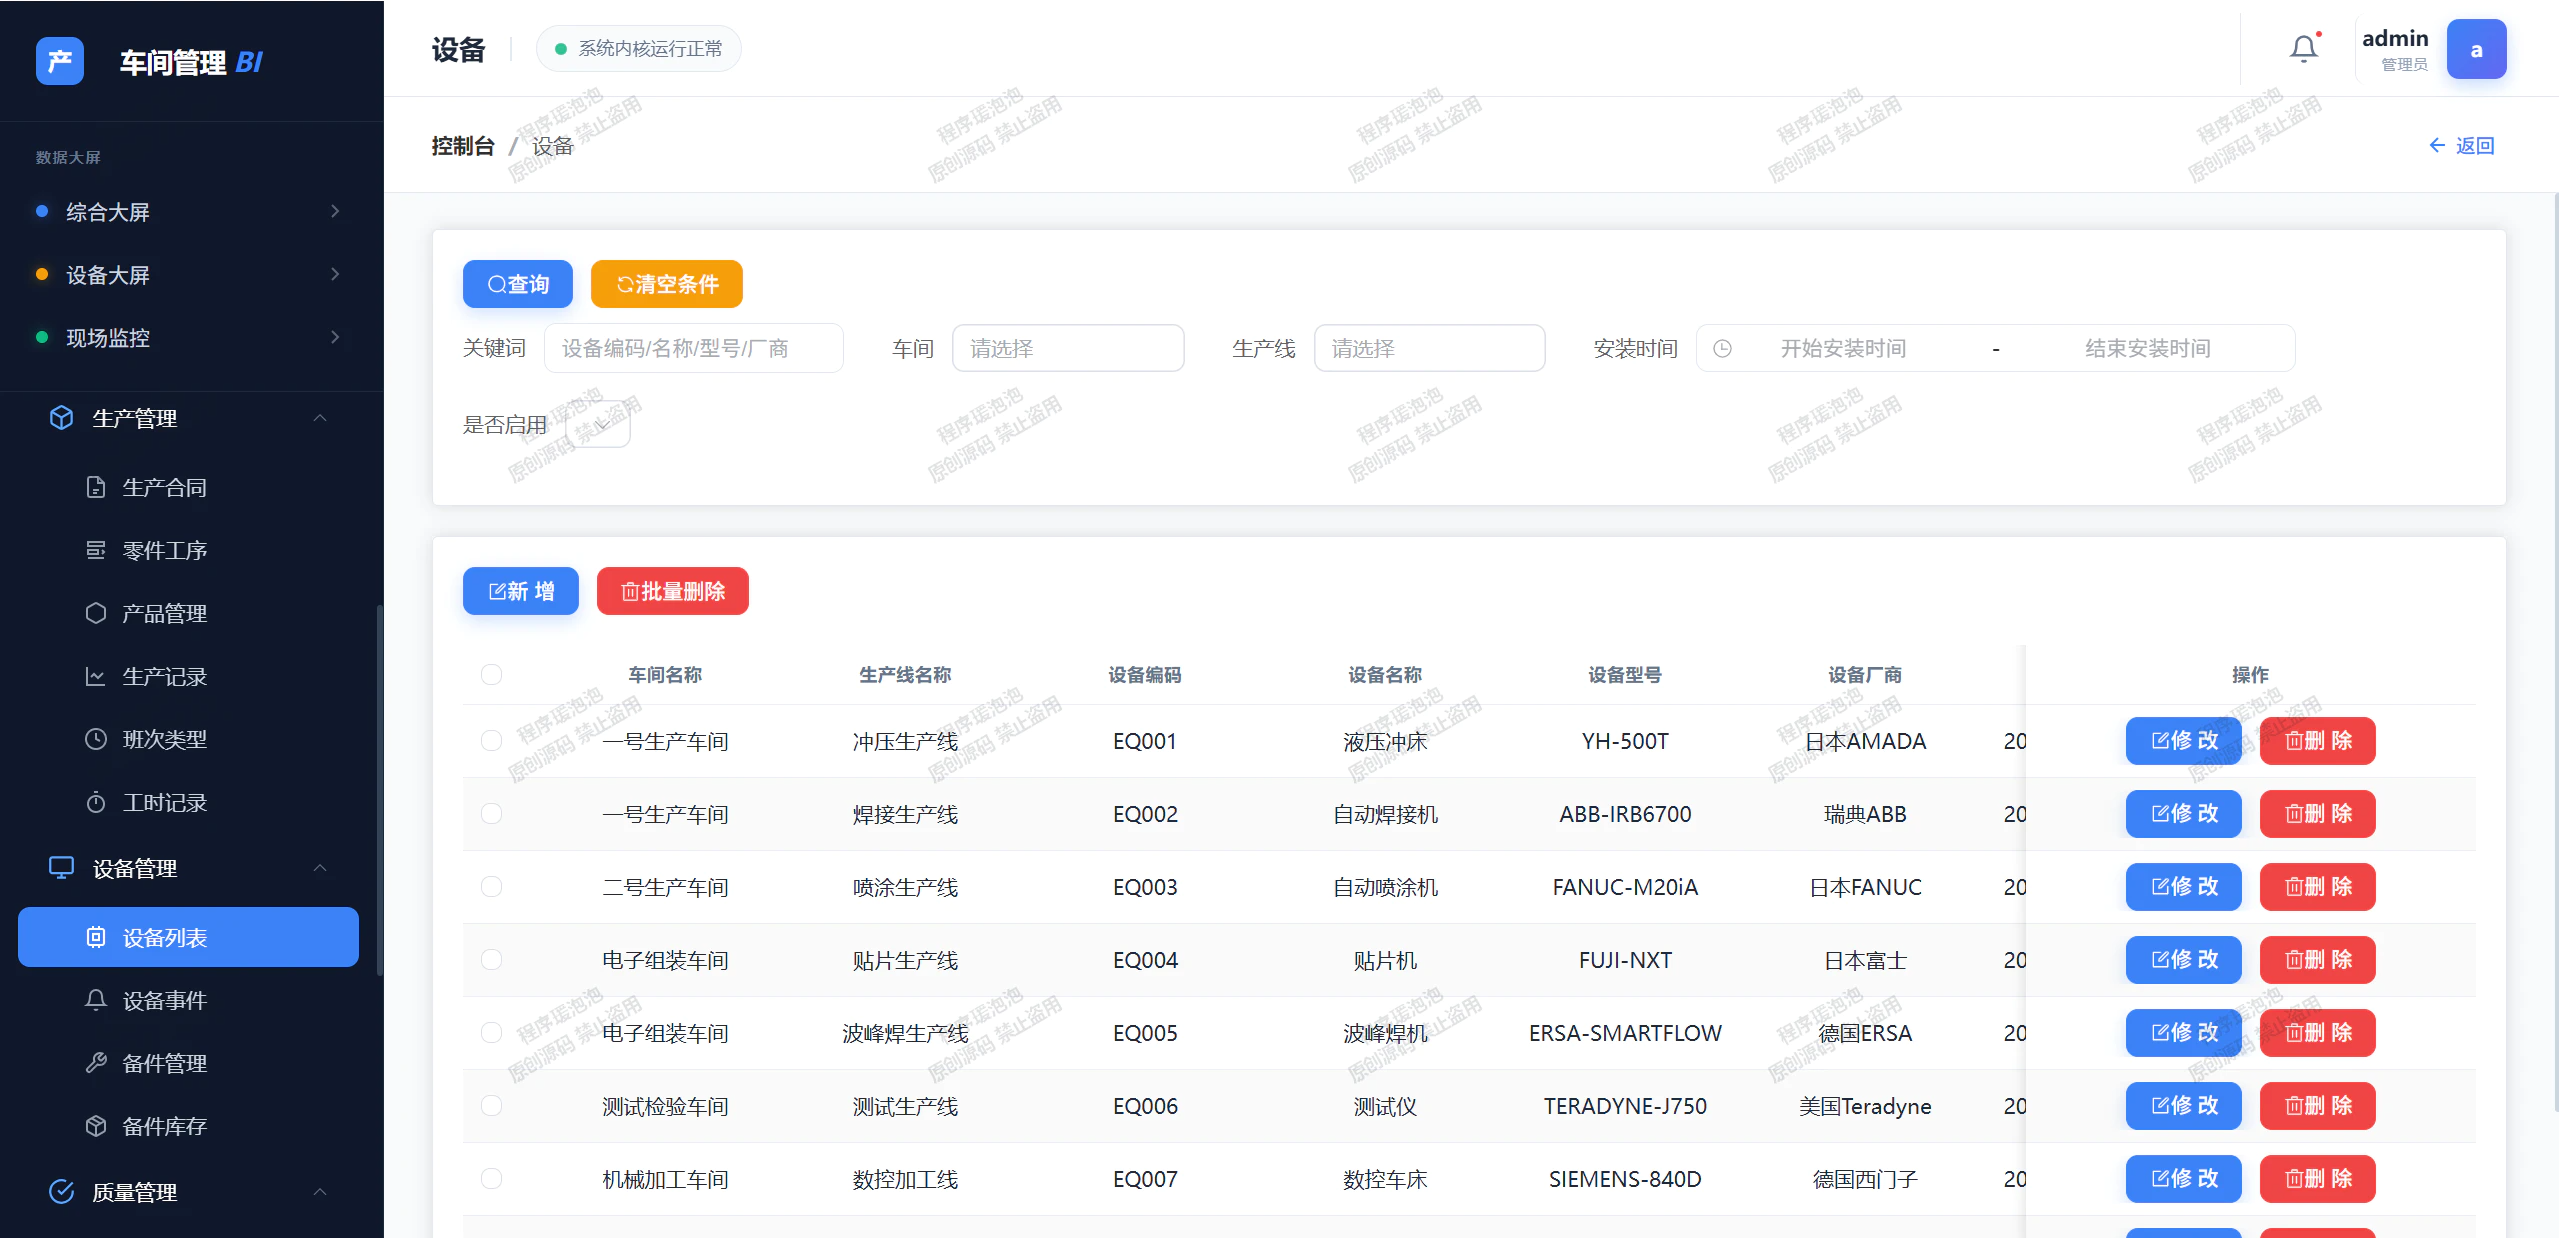The image size is (2559, 1238).
Task: Click the trash icon on 批量删除 button
Action: (630, 592)
